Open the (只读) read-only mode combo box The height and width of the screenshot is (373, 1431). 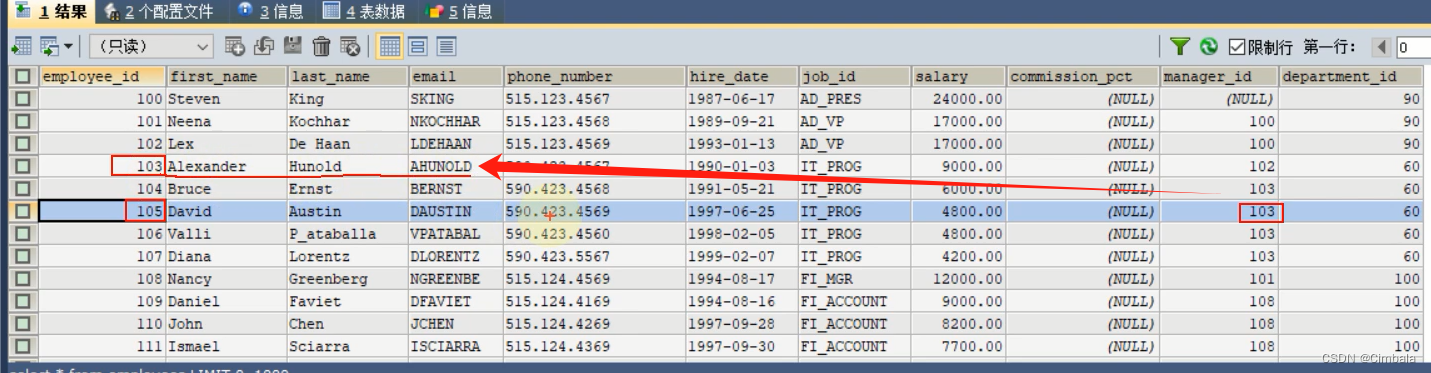point(151,46)
